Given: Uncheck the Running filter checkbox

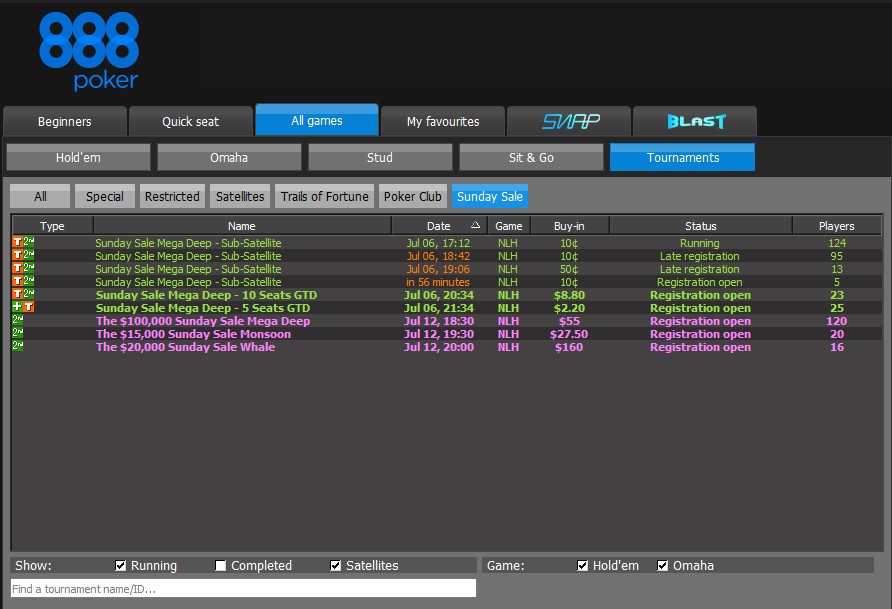Looking at the screenshot, I should click(121, 566).
